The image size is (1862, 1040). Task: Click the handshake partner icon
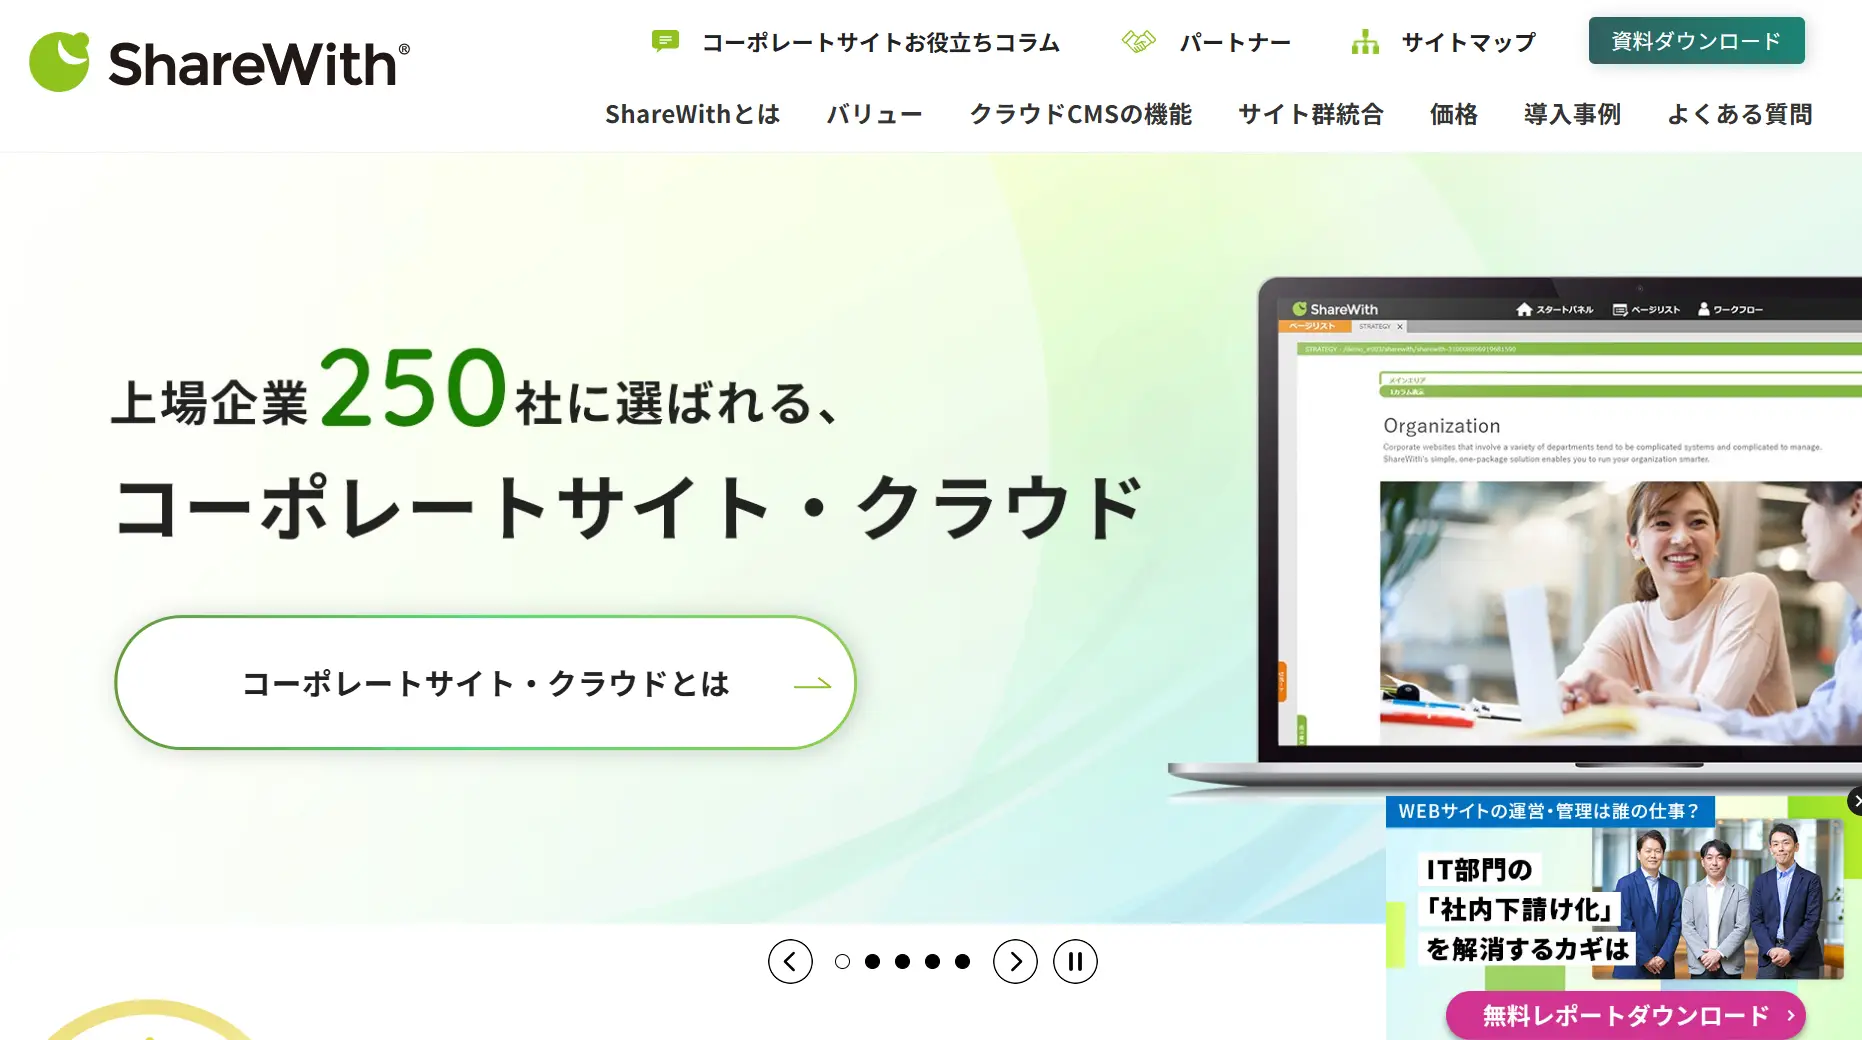point(1138,41)
